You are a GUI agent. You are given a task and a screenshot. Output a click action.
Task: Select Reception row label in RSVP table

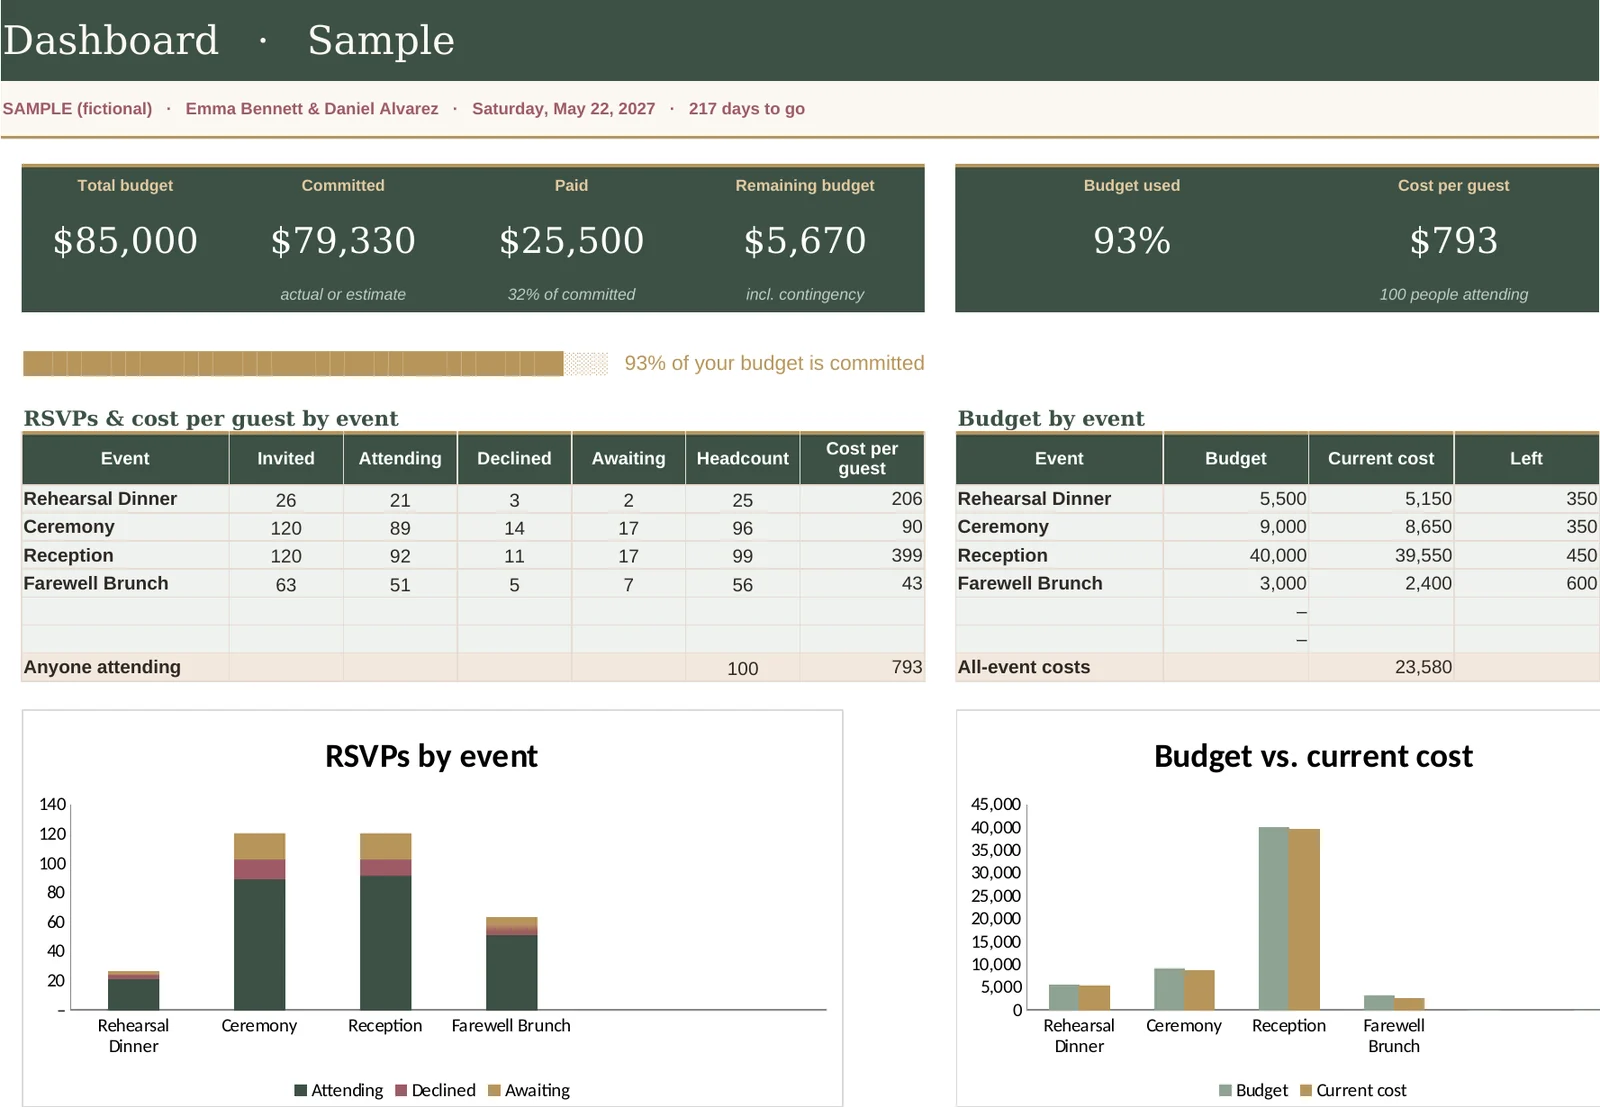pyautogui.click(x=68, y=555)
